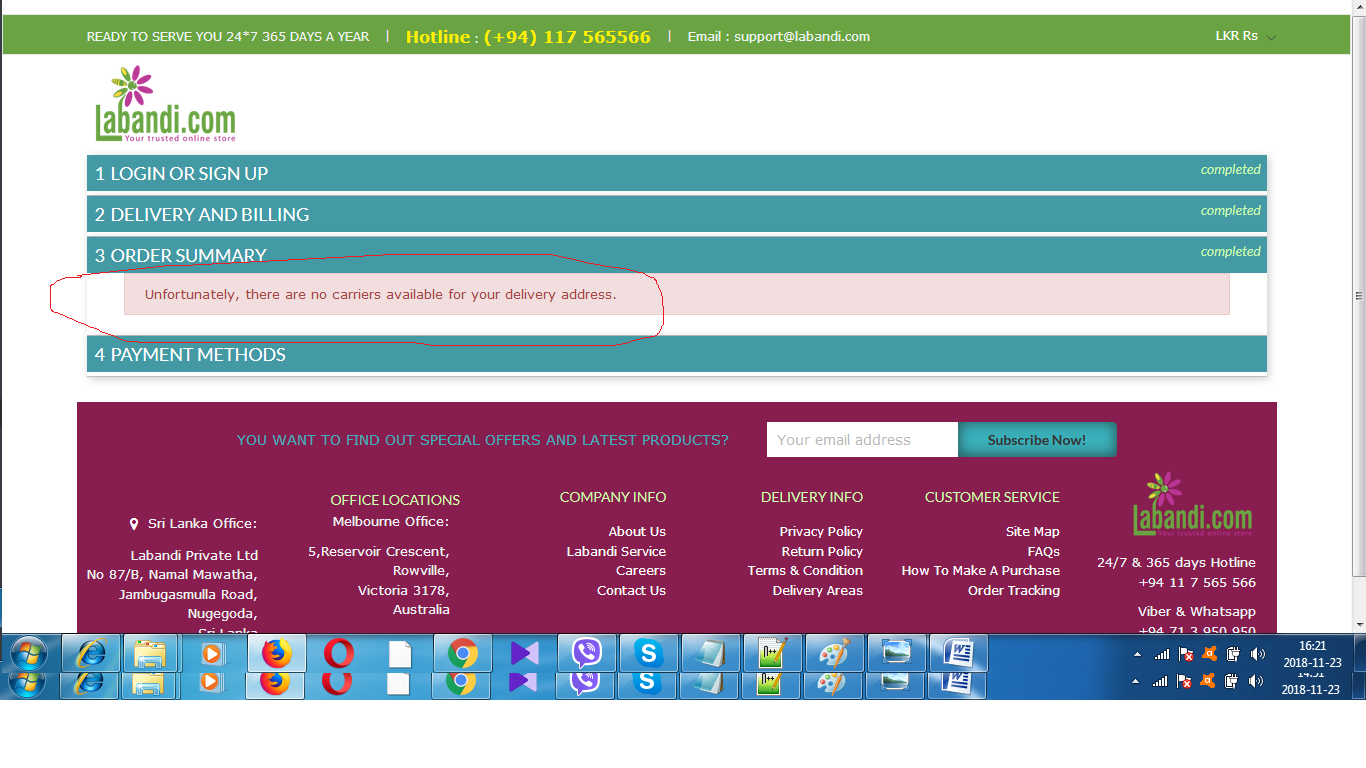Open the LKR Rs currency dropdown
The width and height of the screenshot is (1366, 768).
[x=1245, y=36]
